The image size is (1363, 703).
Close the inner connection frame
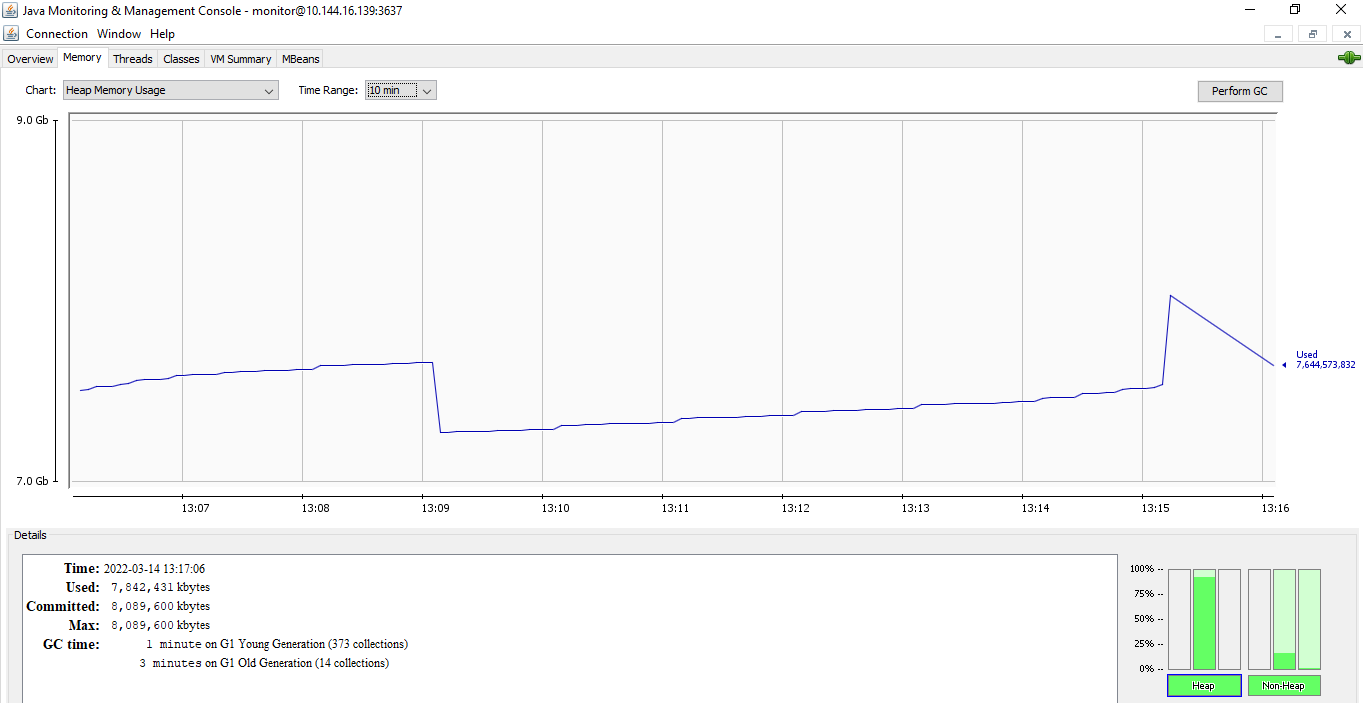click(x=1346, y=34)
